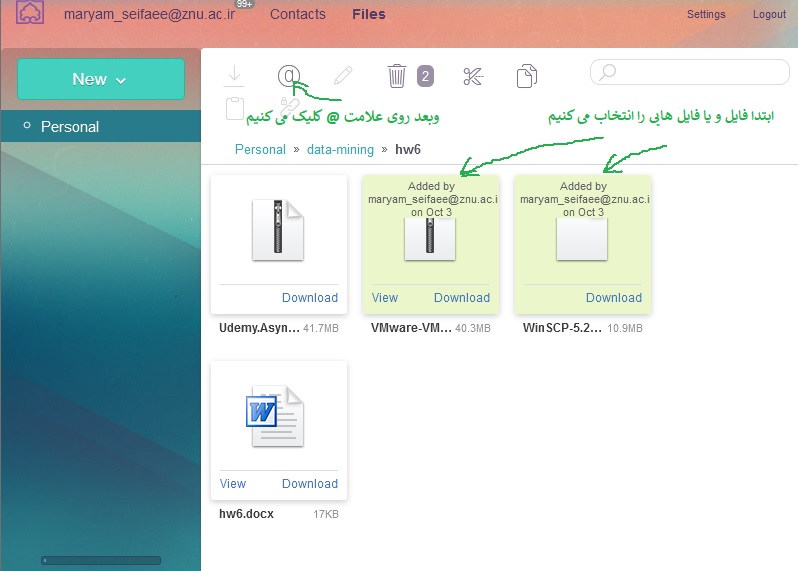The image size is (800, 571).
Task: View the hw6.docx document
Action: 233,483
